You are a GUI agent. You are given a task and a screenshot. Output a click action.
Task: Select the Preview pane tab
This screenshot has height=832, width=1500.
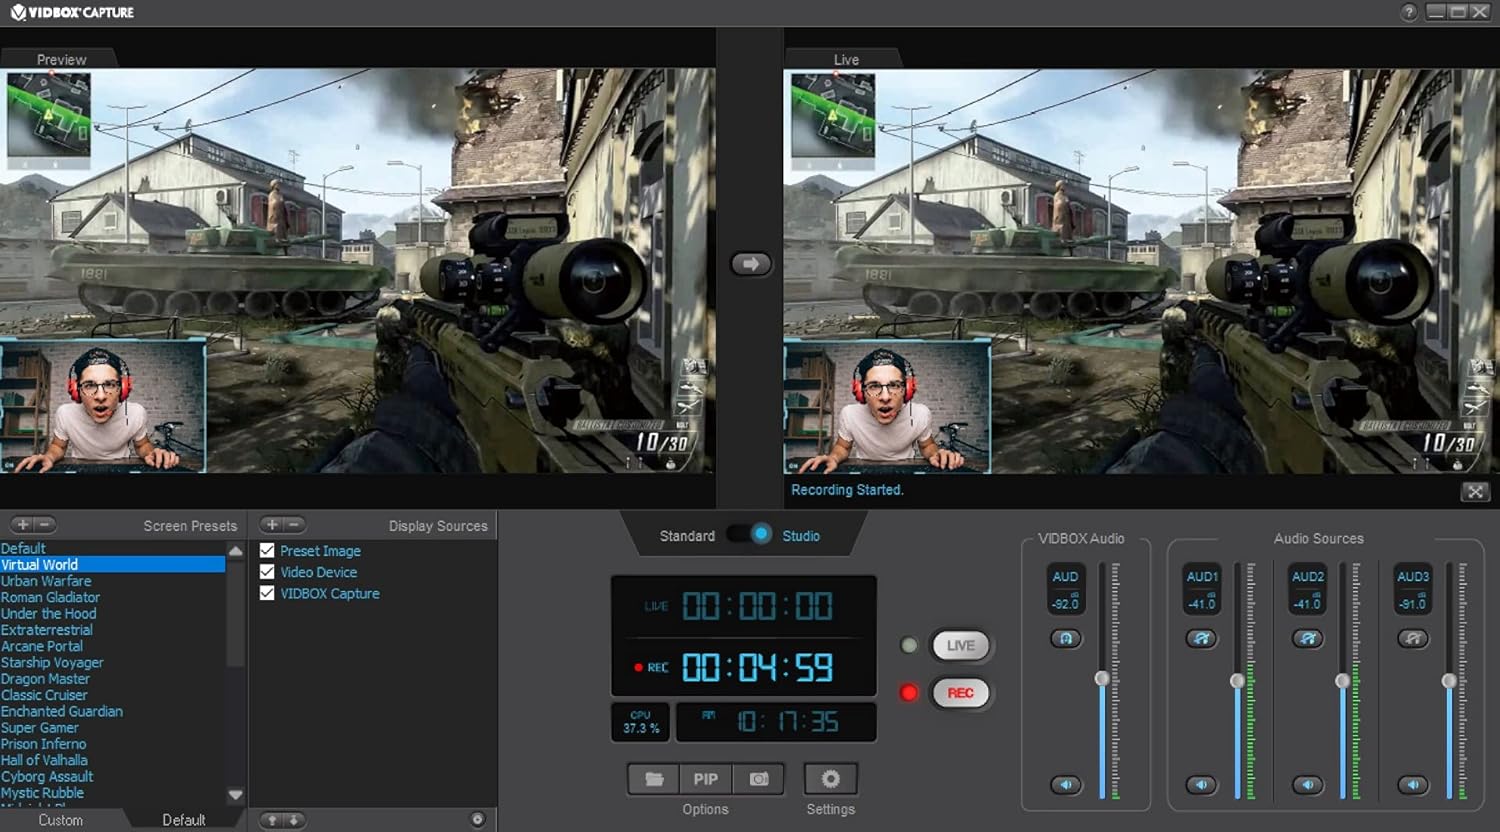click(x=61, y=59)
